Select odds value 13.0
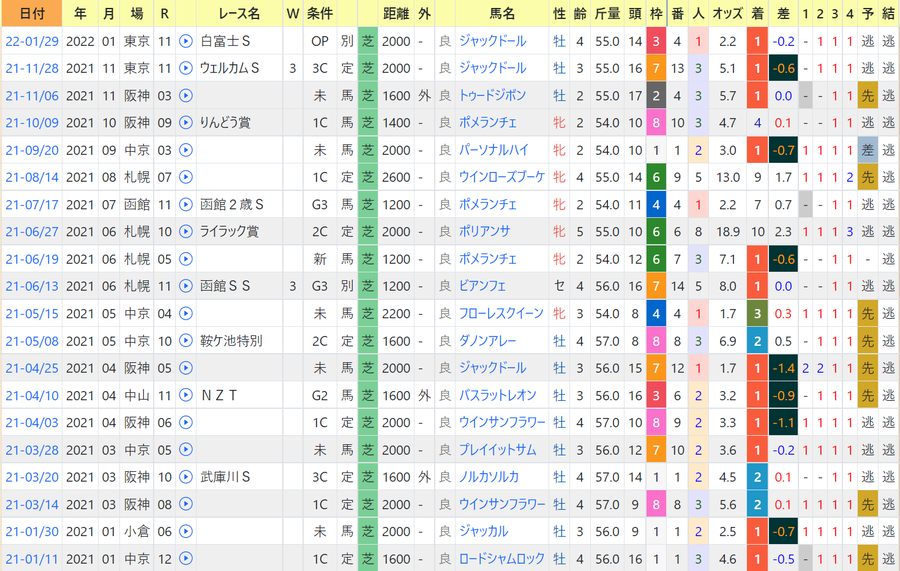 (728, 177)
